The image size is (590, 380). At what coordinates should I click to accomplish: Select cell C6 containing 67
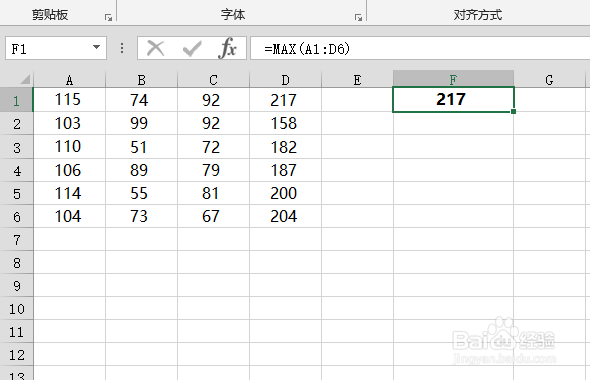tap(213, 216)
